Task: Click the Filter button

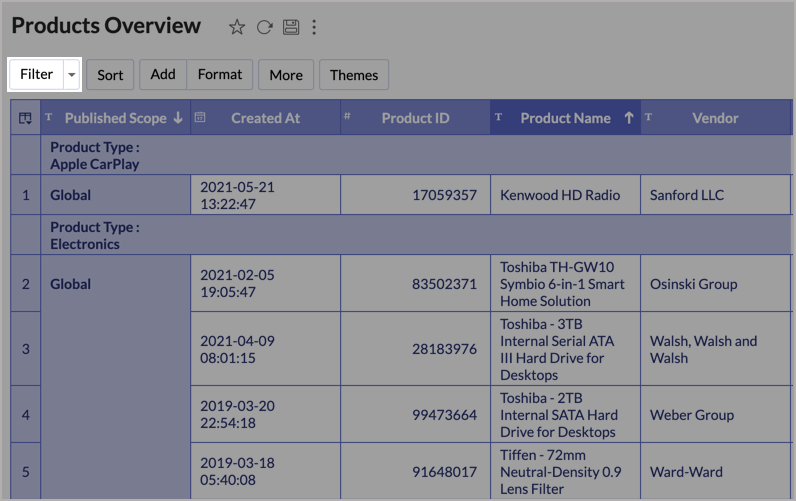Action: [x=36, y=75]
